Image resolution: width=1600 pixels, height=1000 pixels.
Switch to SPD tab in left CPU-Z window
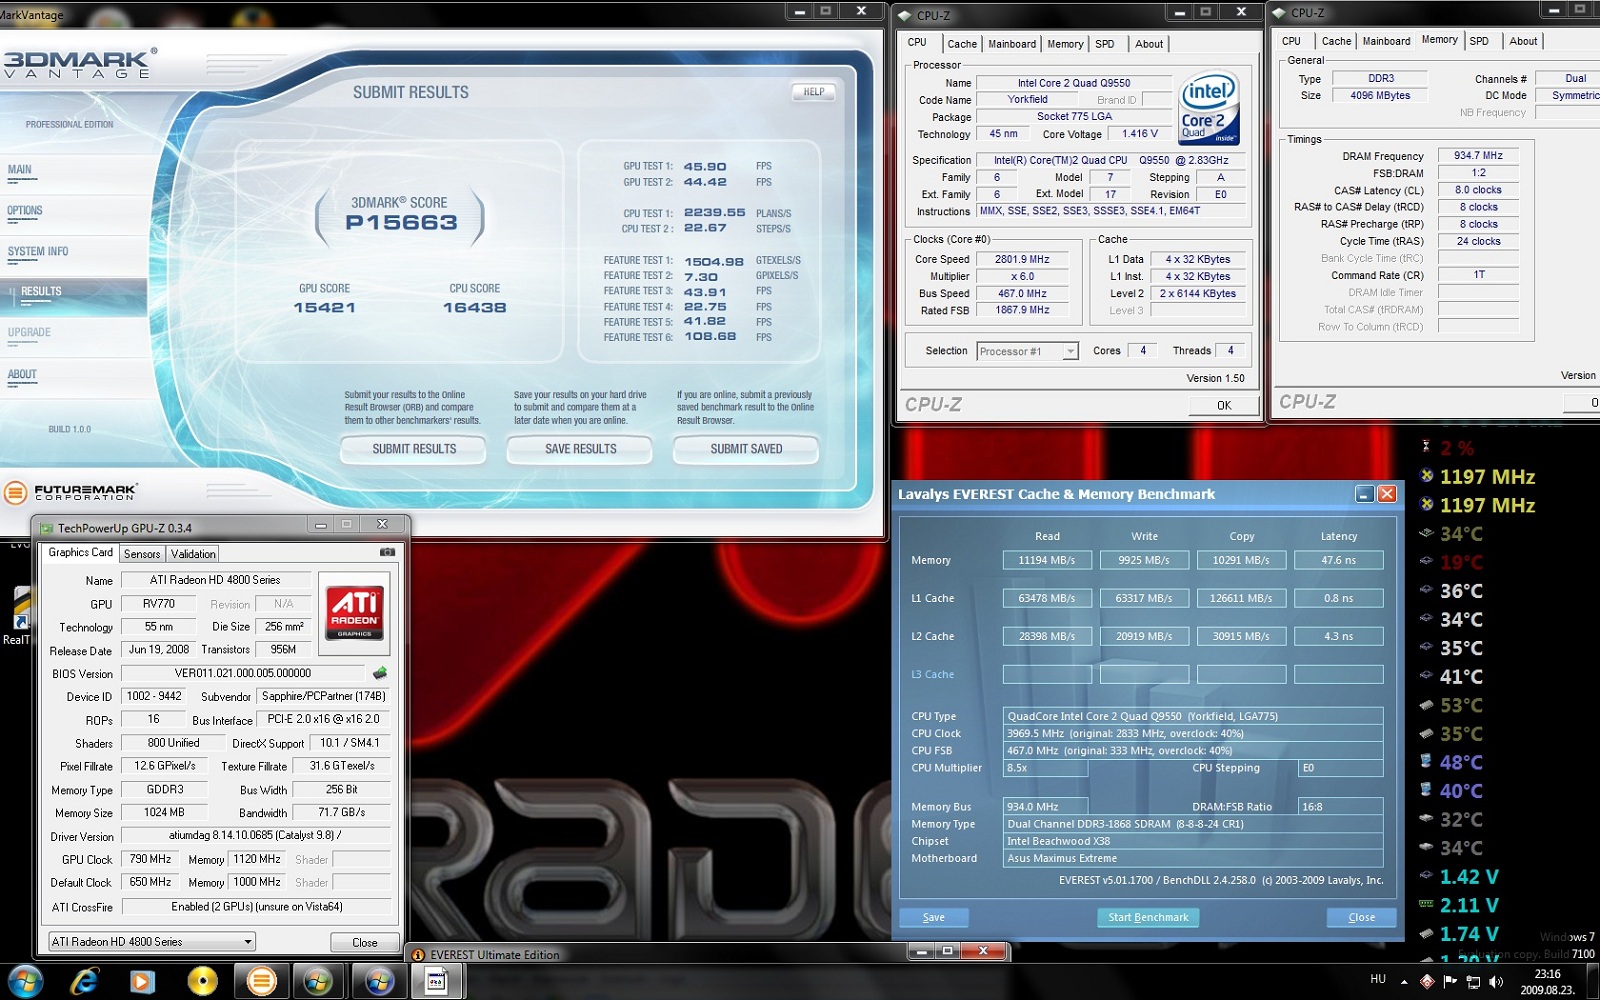click(x=1104, y=44)
